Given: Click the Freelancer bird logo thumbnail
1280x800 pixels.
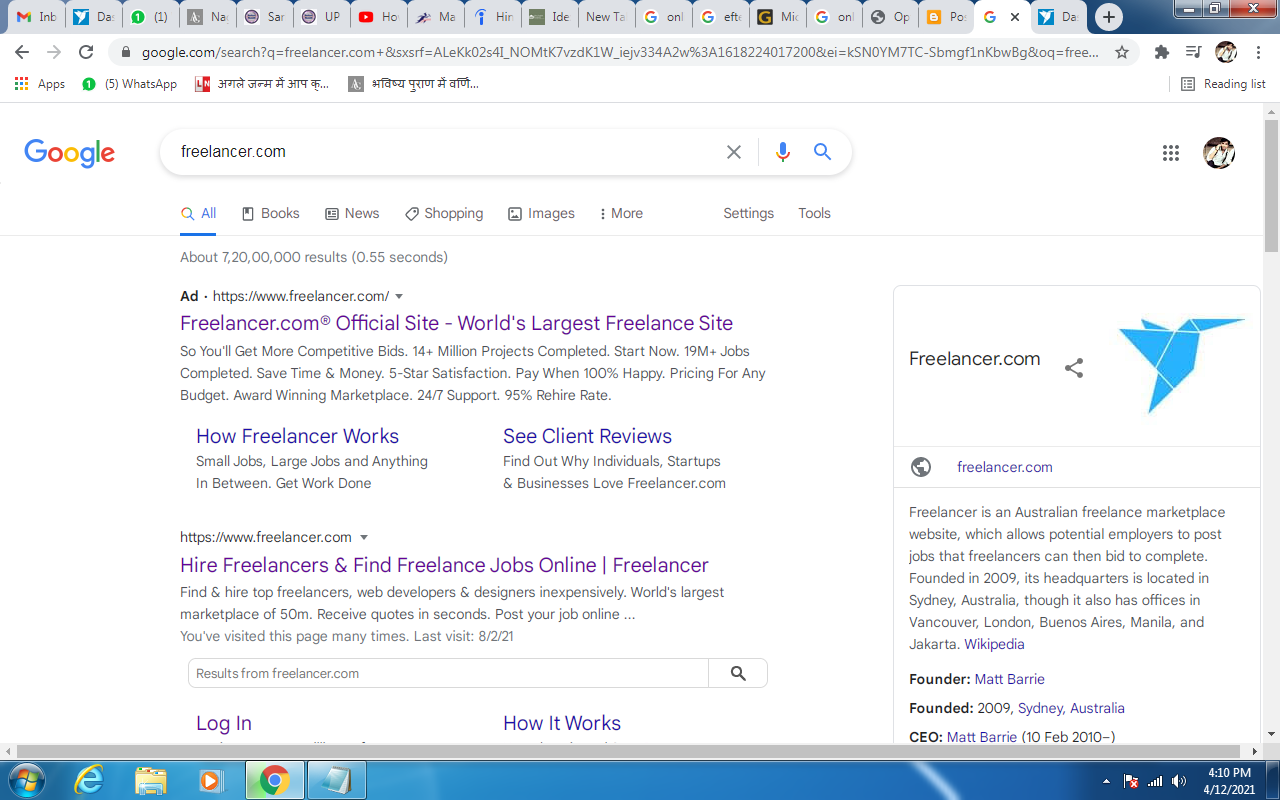Looking at the screenshot, I should pyautogui.click(x=1182, y=365).
